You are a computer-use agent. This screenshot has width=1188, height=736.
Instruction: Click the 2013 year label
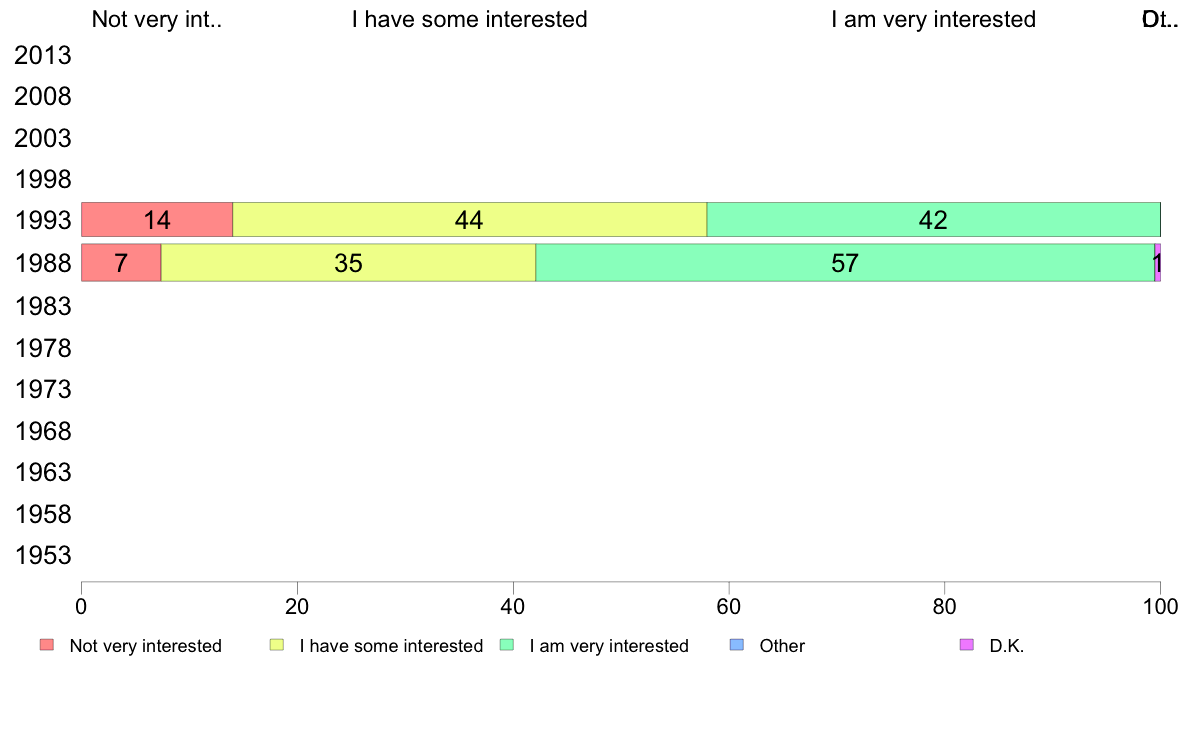42,55
